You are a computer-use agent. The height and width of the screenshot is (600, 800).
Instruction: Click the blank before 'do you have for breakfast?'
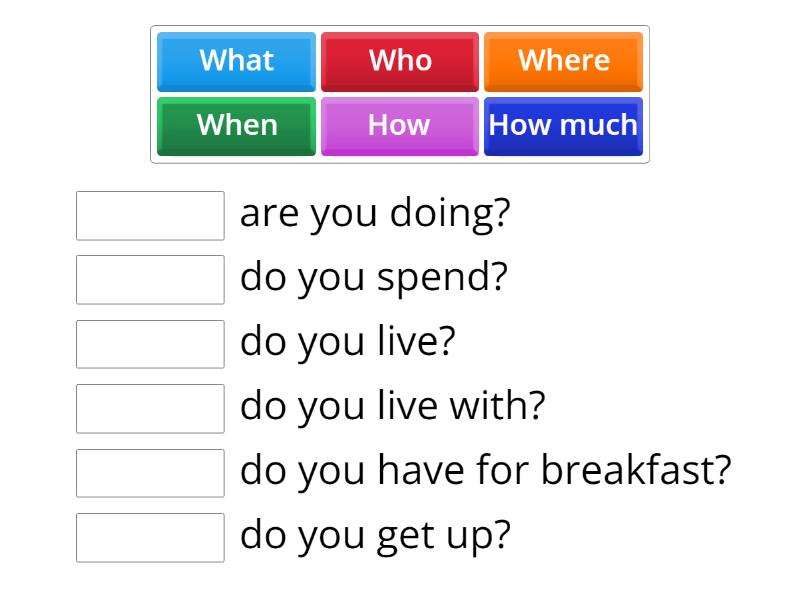pyautogui.click(x=149, y=473)
